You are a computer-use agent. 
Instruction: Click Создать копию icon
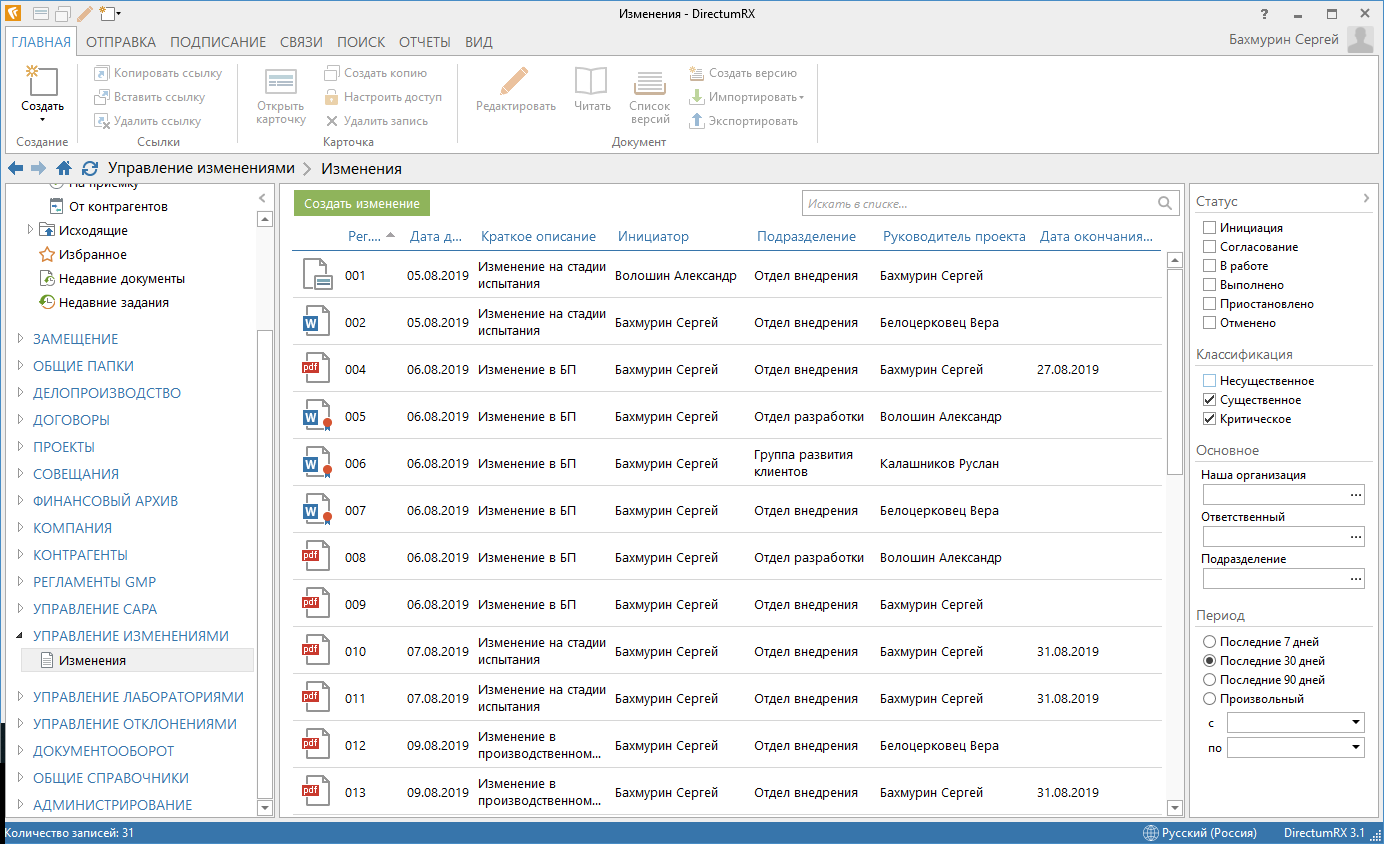click(x=332, y=73)
